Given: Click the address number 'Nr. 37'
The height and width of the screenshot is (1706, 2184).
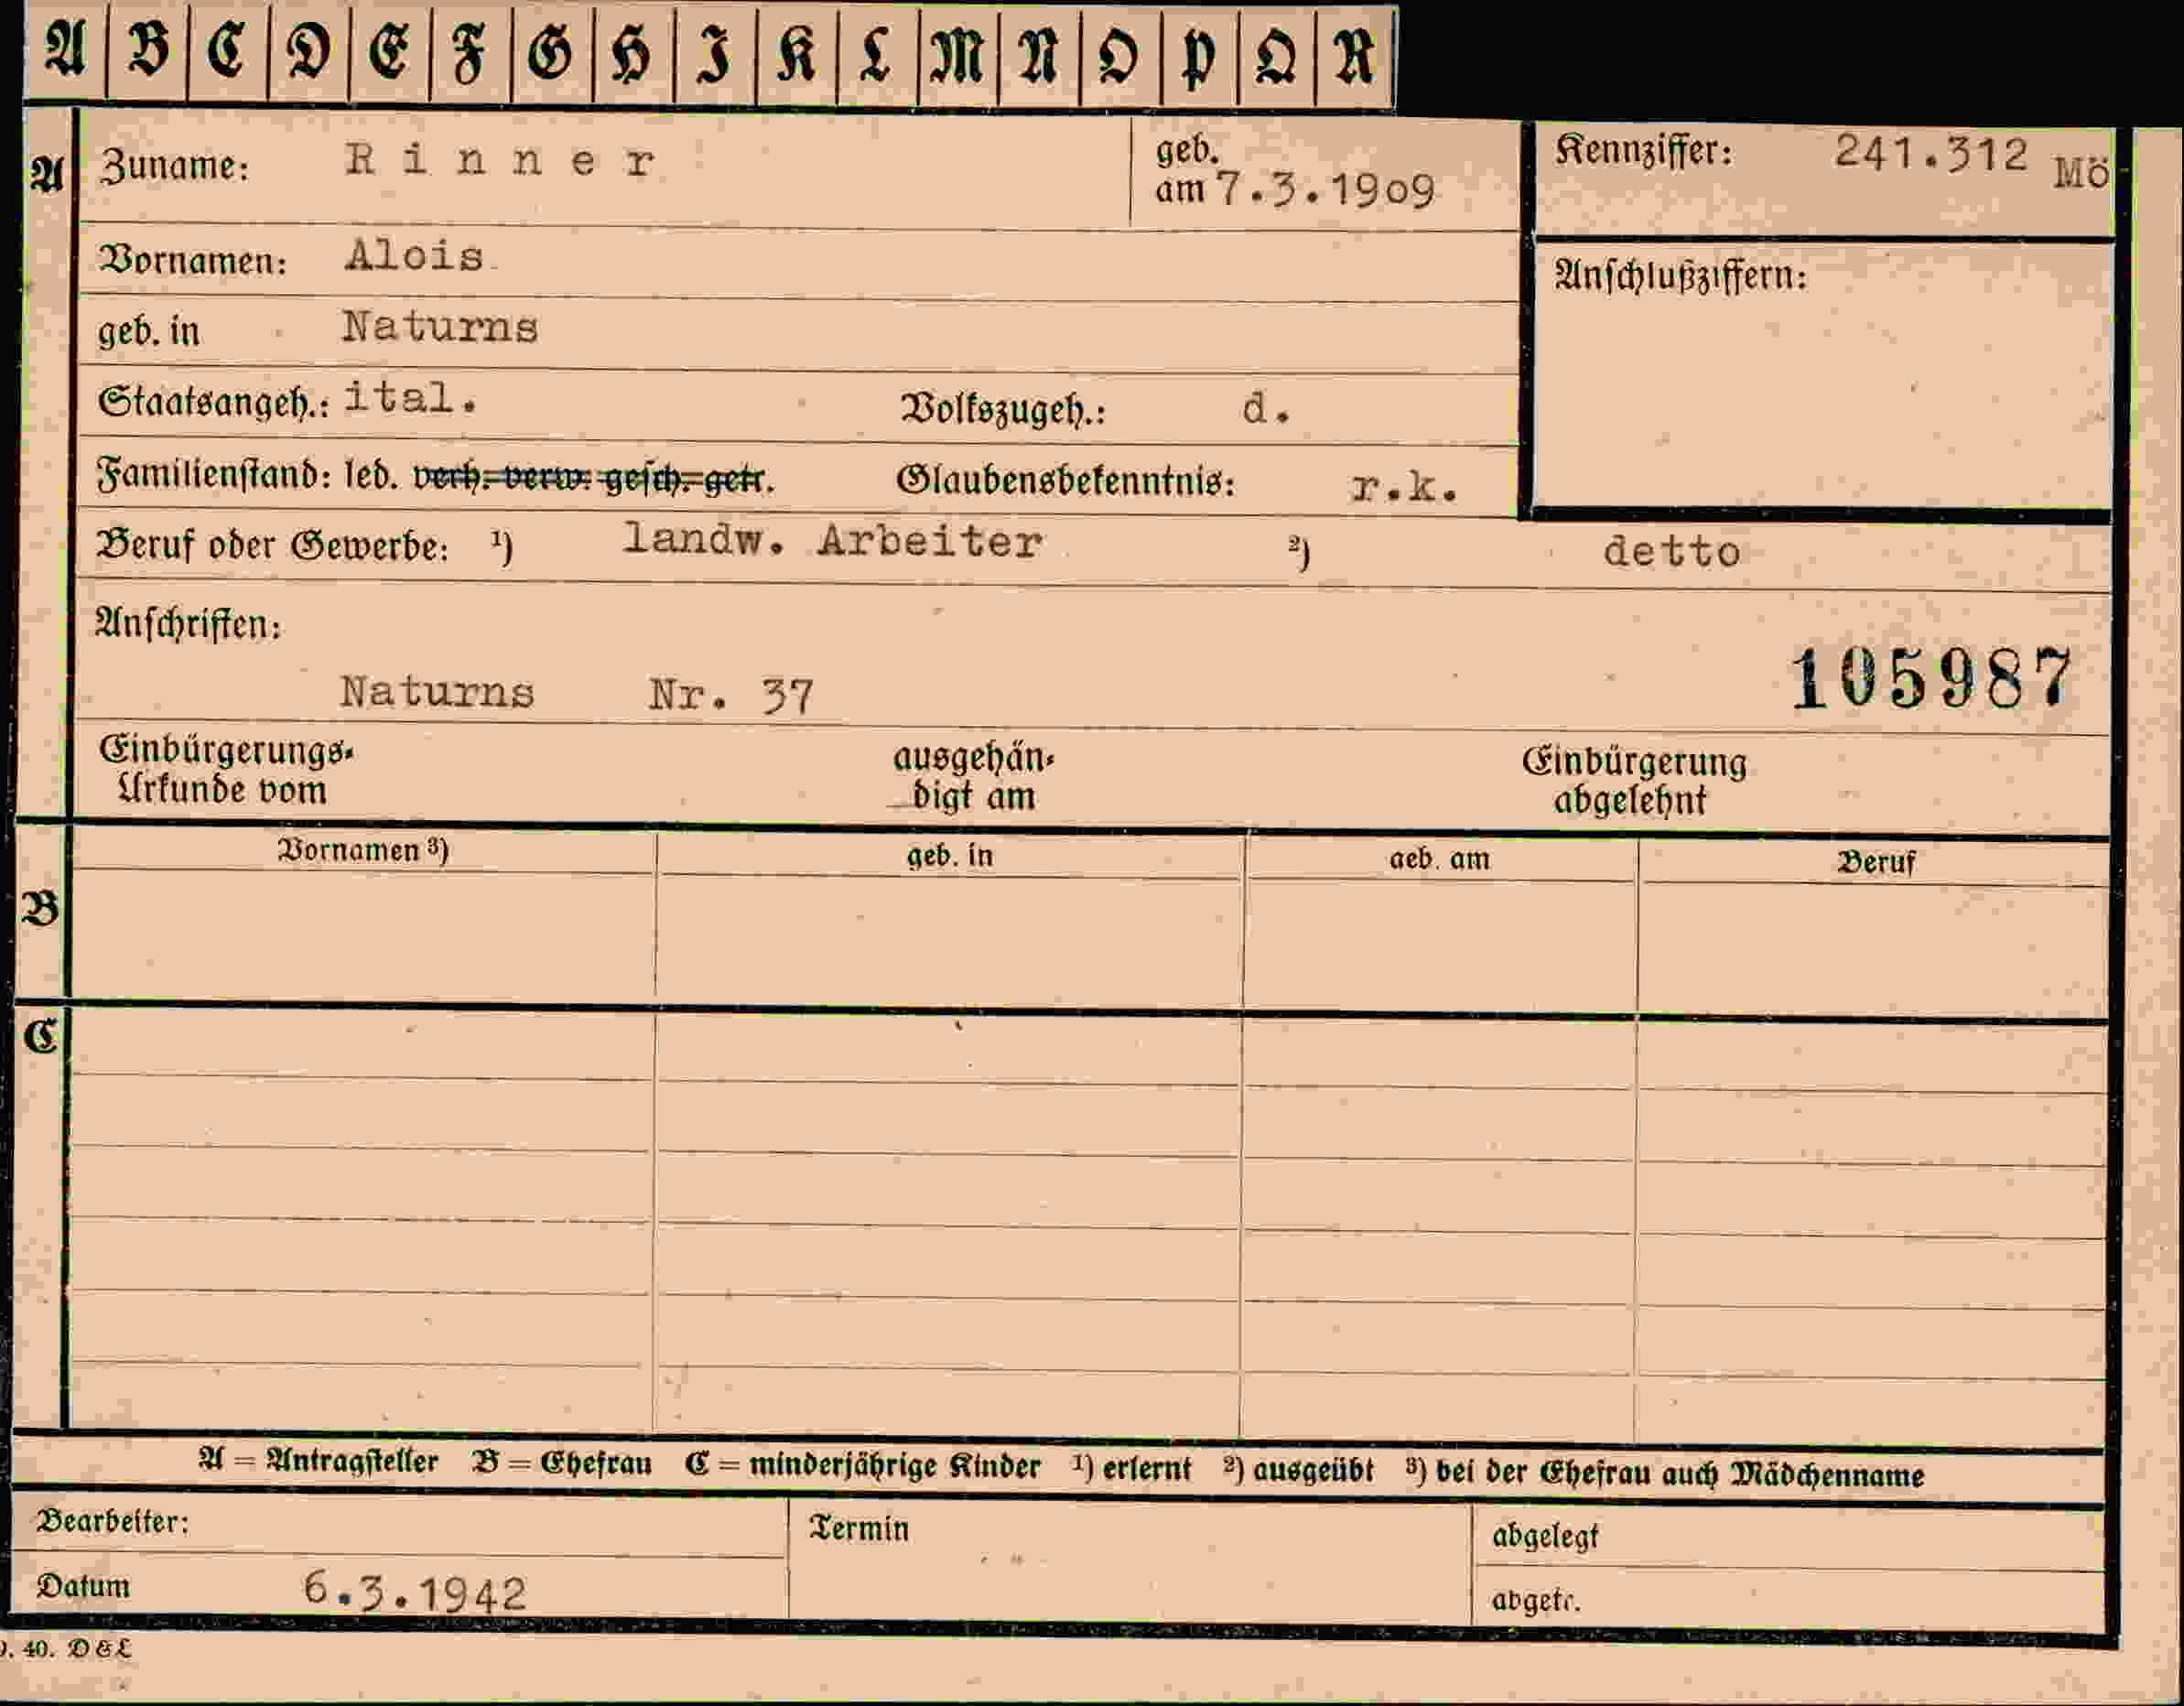Looking at the screenshot, I should tap(731, 696).
